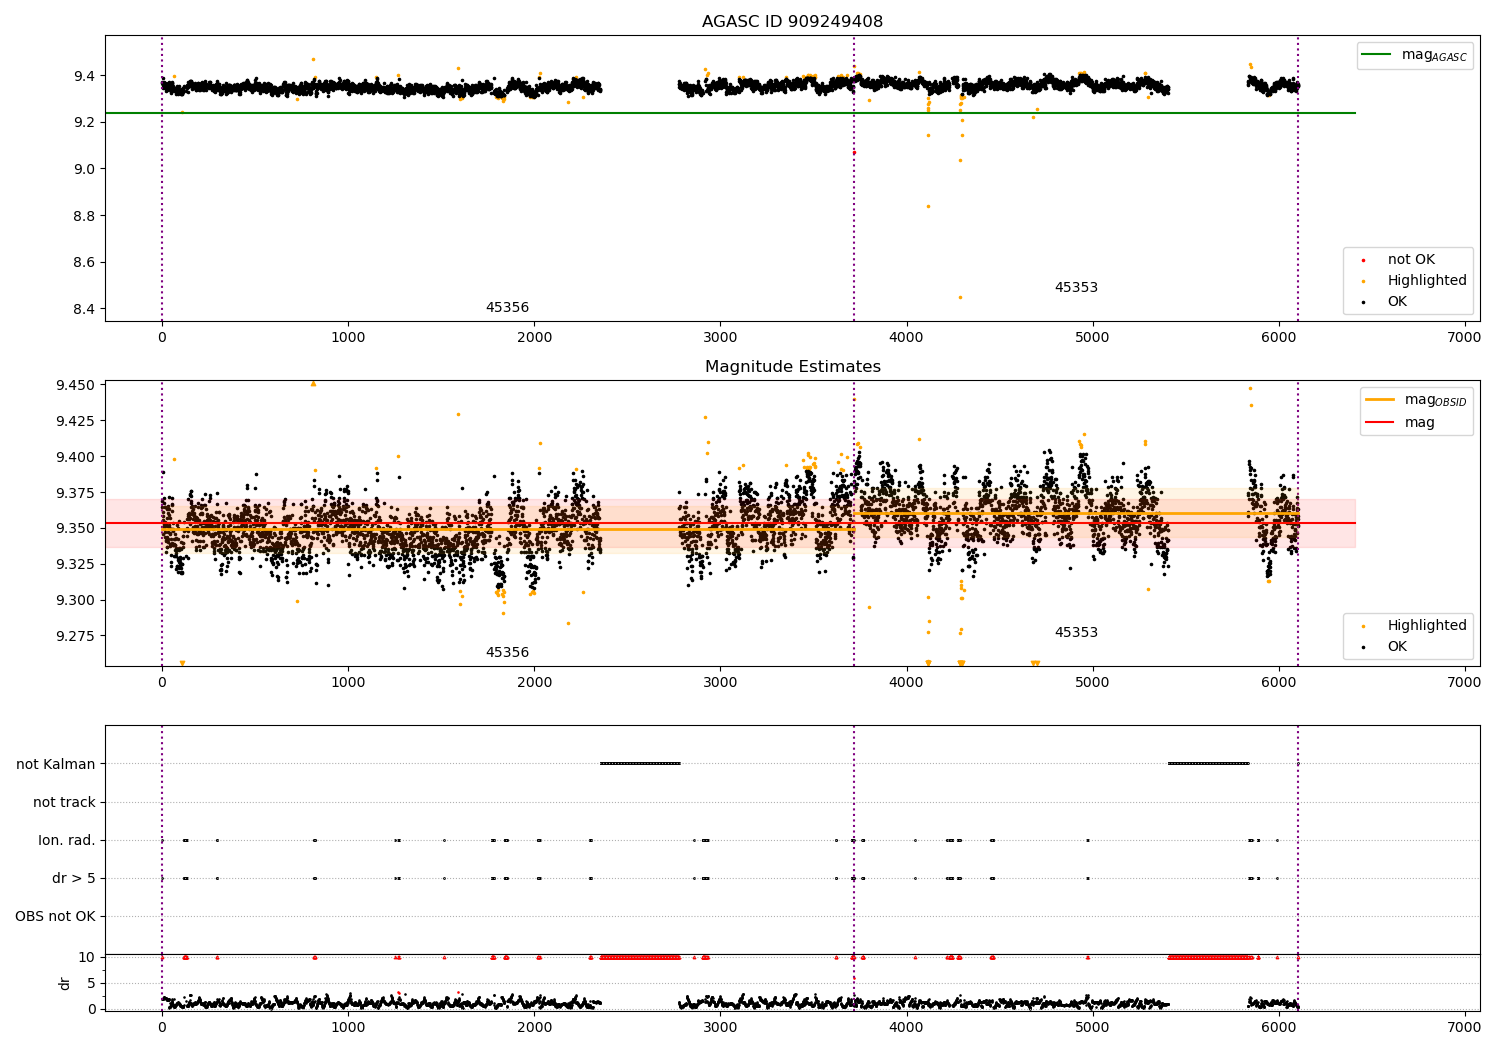
Task: Click tick label 5 on dr axis
Action: point(91,984)
